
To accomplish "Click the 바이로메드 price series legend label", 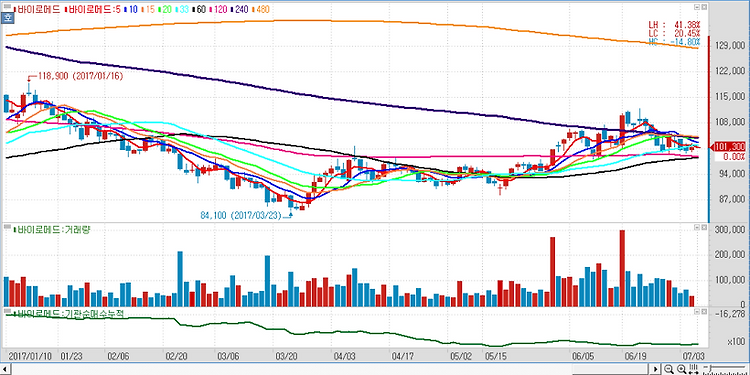I will point(37,9).
